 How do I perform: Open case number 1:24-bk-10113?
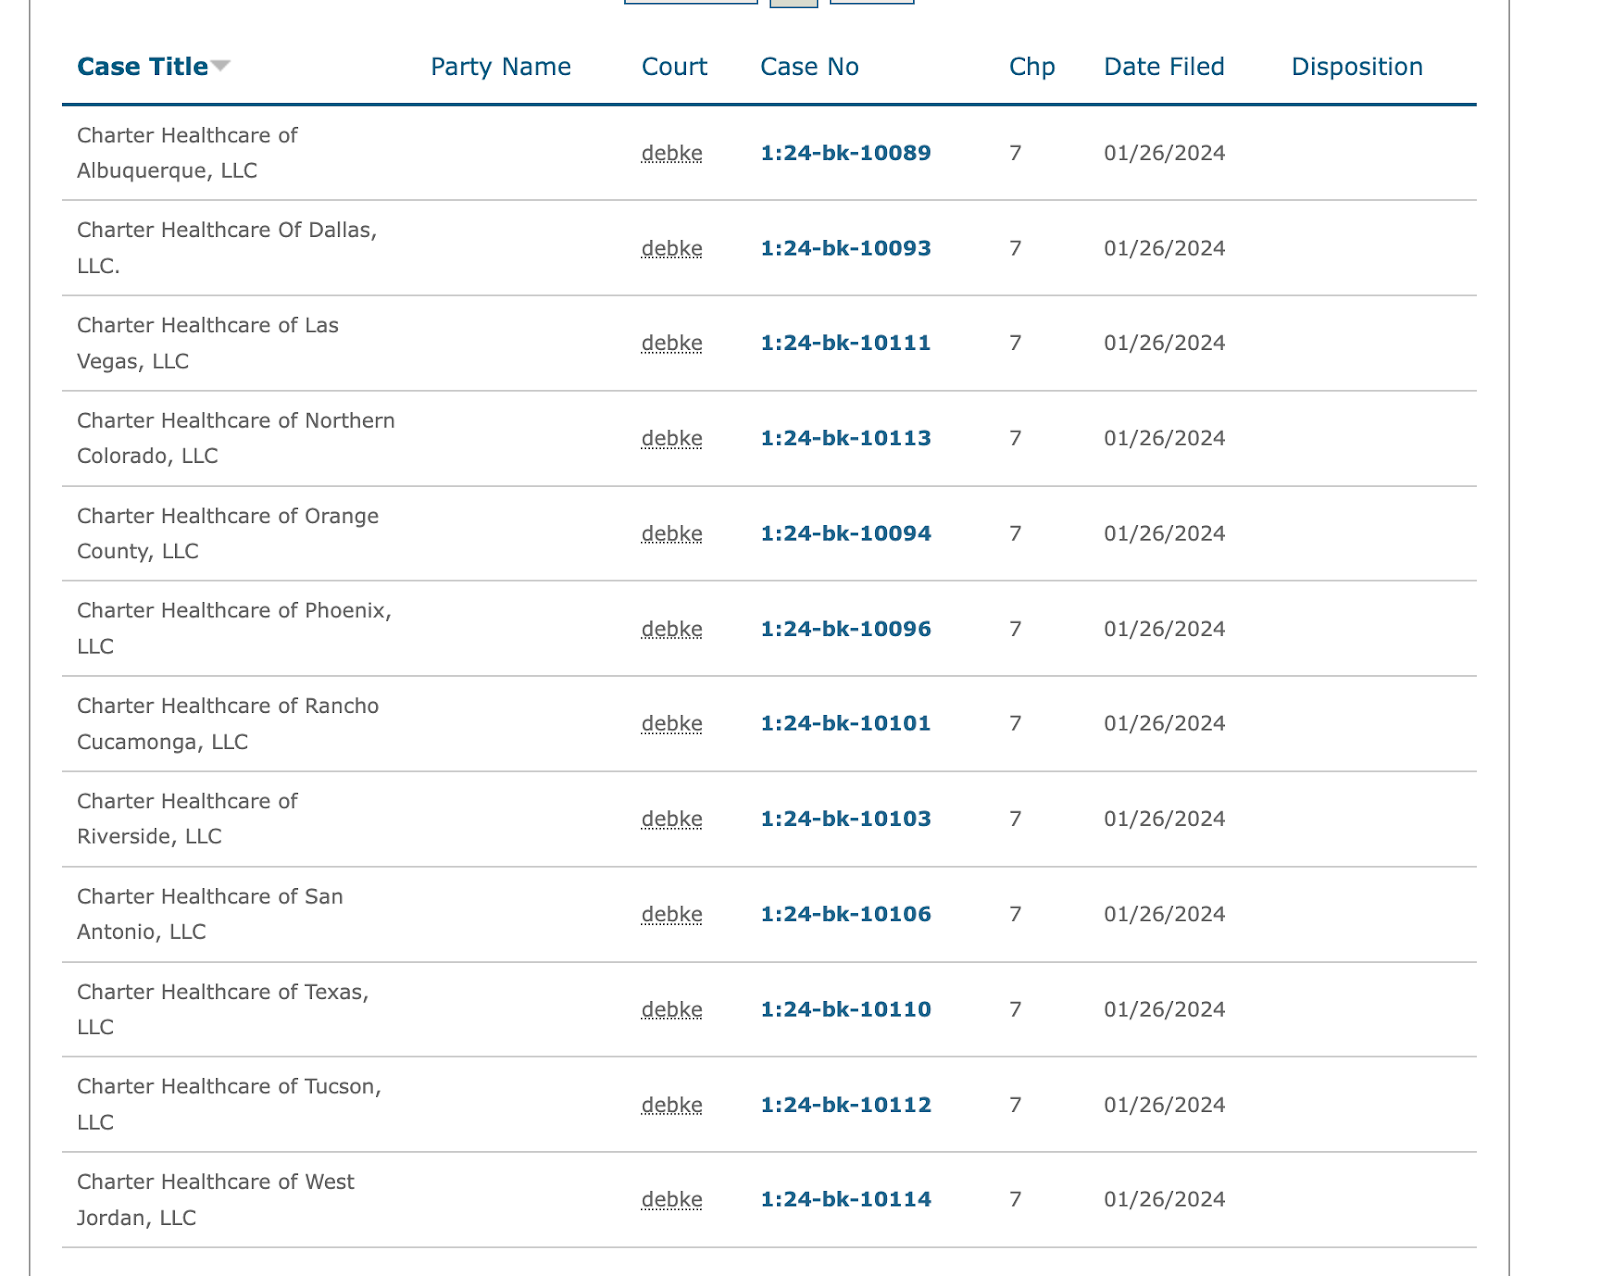846,438
